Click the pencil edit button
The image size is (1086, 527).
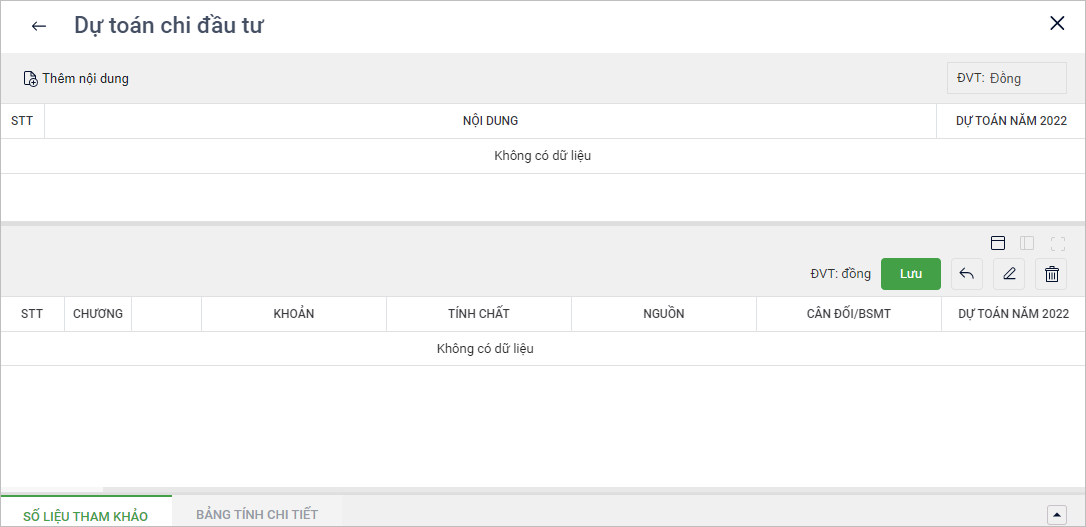(x=1009, y=274)
